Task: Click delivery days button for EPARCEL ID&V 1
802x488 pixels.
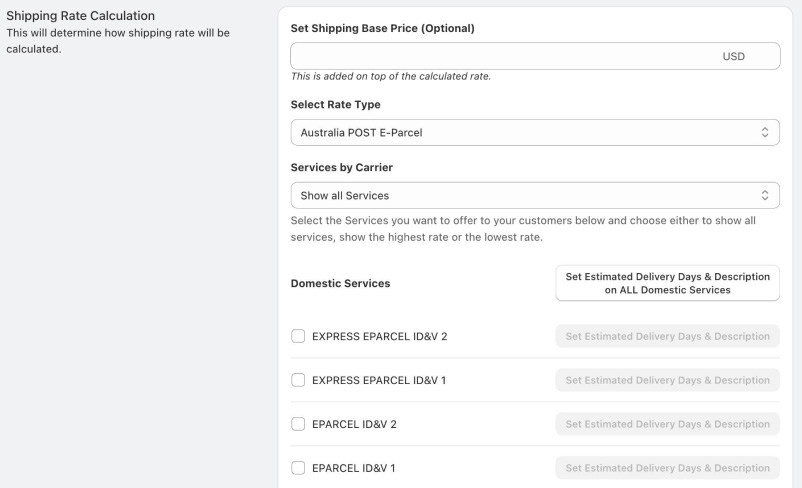Action: coord(667,468)
